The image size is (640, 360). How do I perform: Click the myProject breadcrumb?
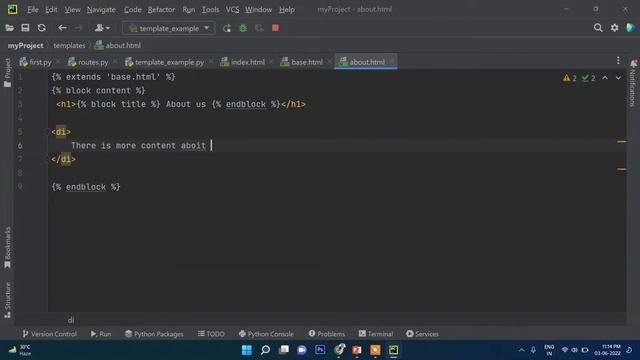pos(25,45)
